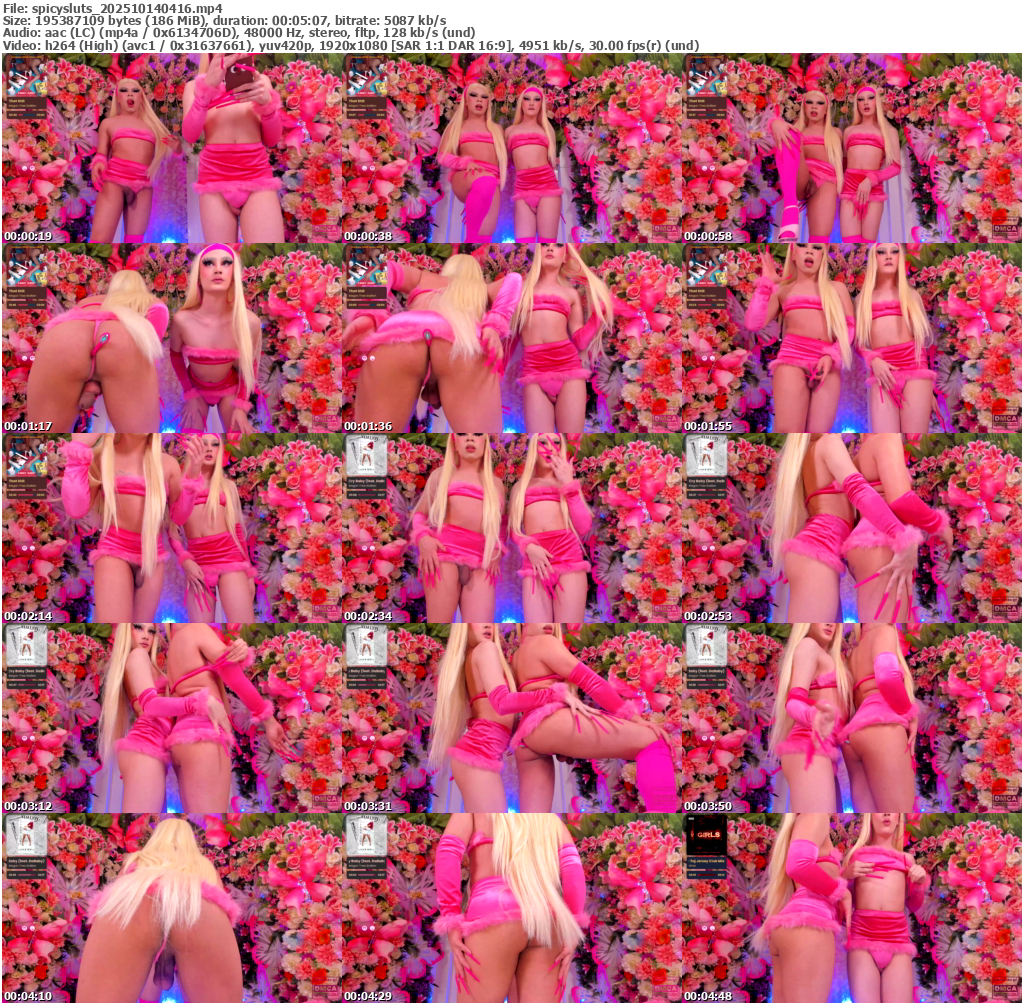Click the thumbnail marked 00:02:14
Image resolution: width=1024 pixels, height=1003 pixels.
point(171,528)
